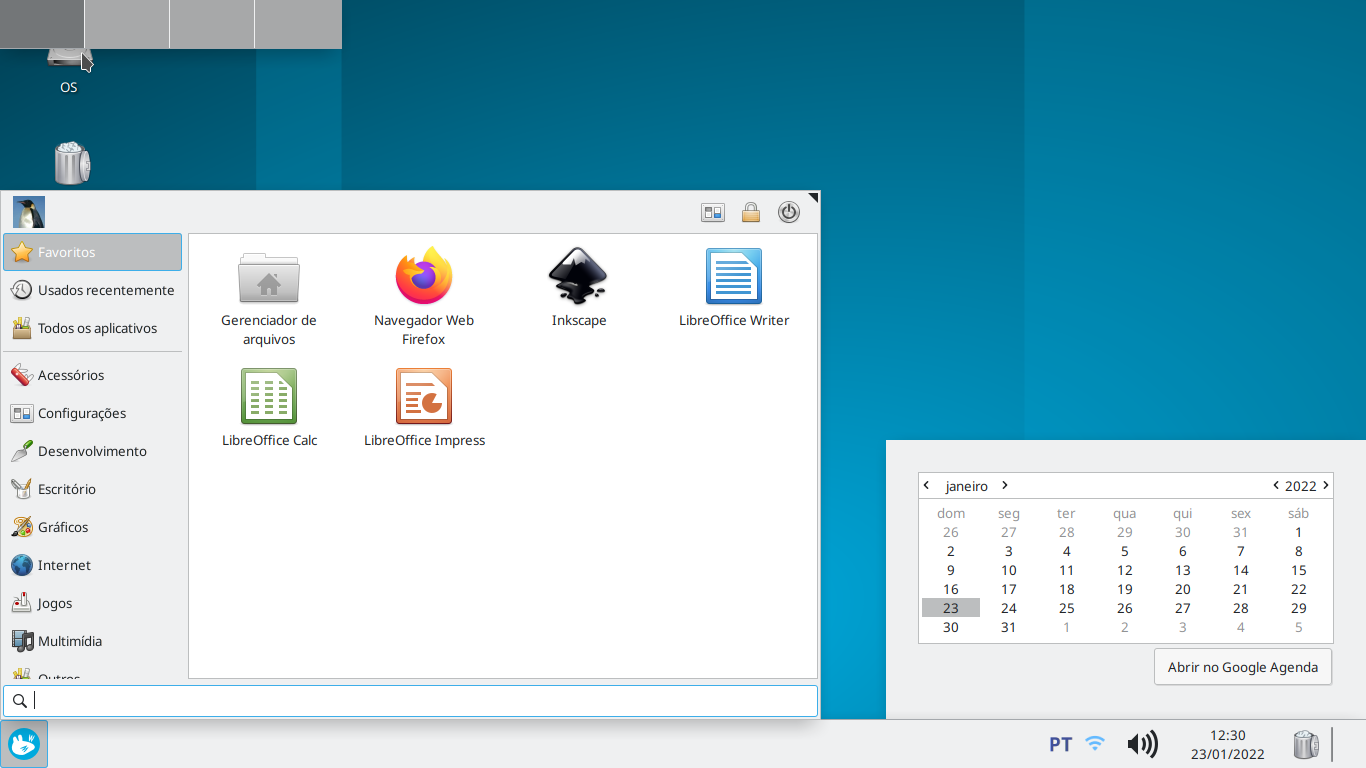Open the Internet category
The image size is (1366, 768).
tap(93, 565)
